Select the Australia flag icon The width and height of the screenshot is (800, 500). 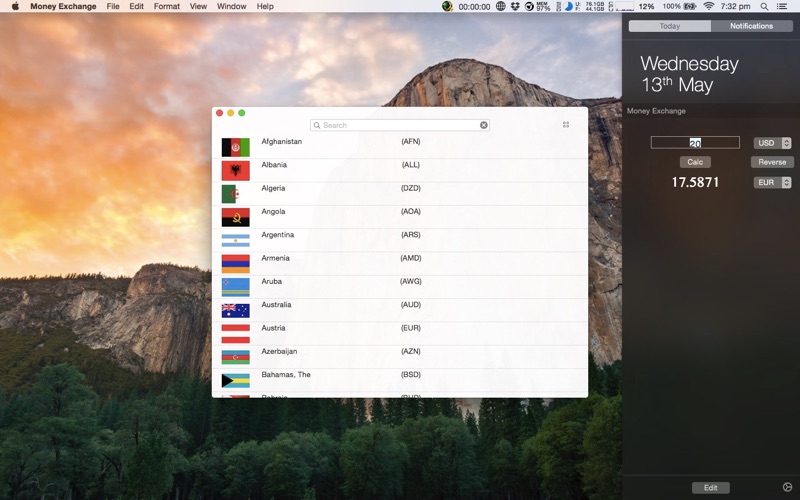click(x=235, y=310)
